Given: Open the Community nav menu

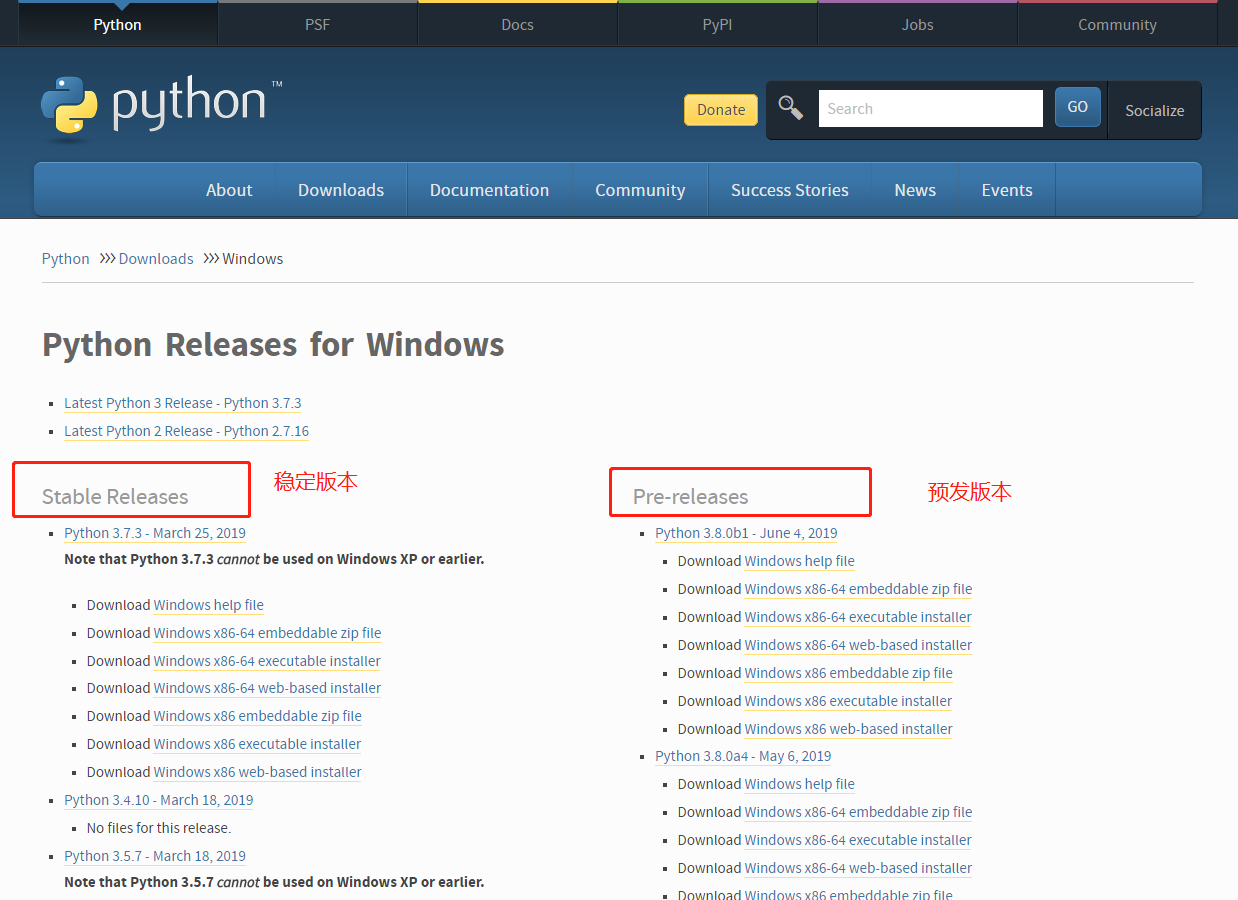Looking at the screenshot, I should coord(640,190).
